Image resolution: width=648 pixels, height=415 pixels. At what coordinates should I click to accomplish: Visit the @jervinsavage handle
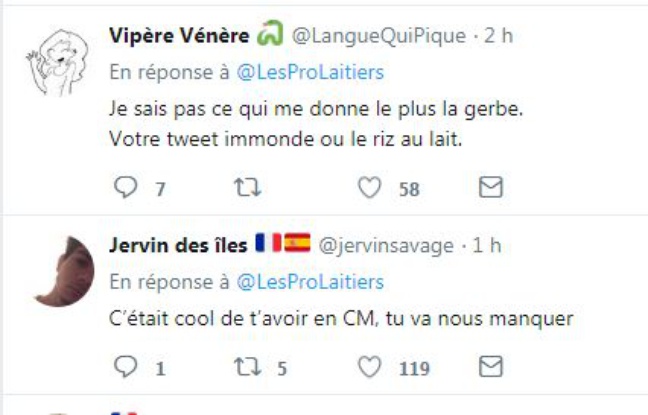pyautogui.click(x=385, y=244)
